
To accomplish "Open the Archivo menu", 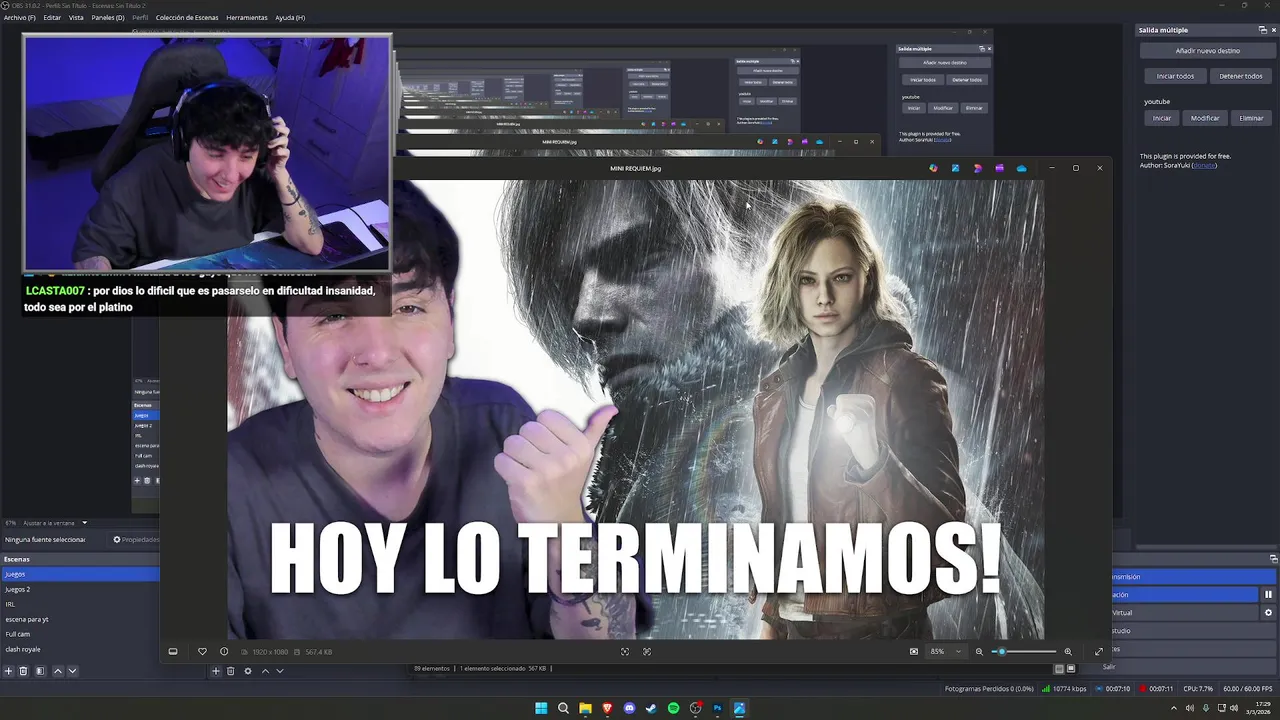I will pyautogui.click(x=19, y=17).
